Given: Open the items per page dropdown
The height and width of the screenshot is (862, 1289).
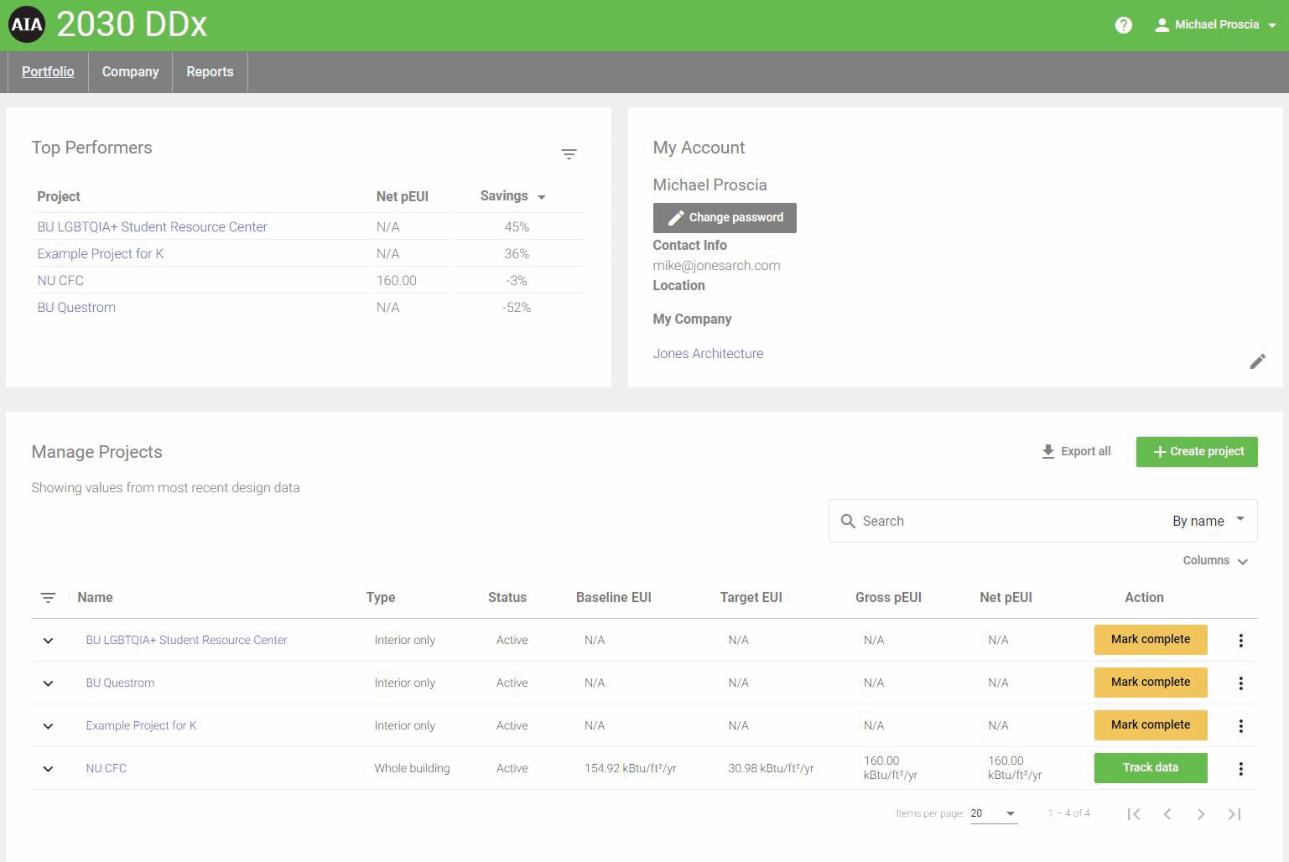Looking at the screenshot, I should pos(993,814).
